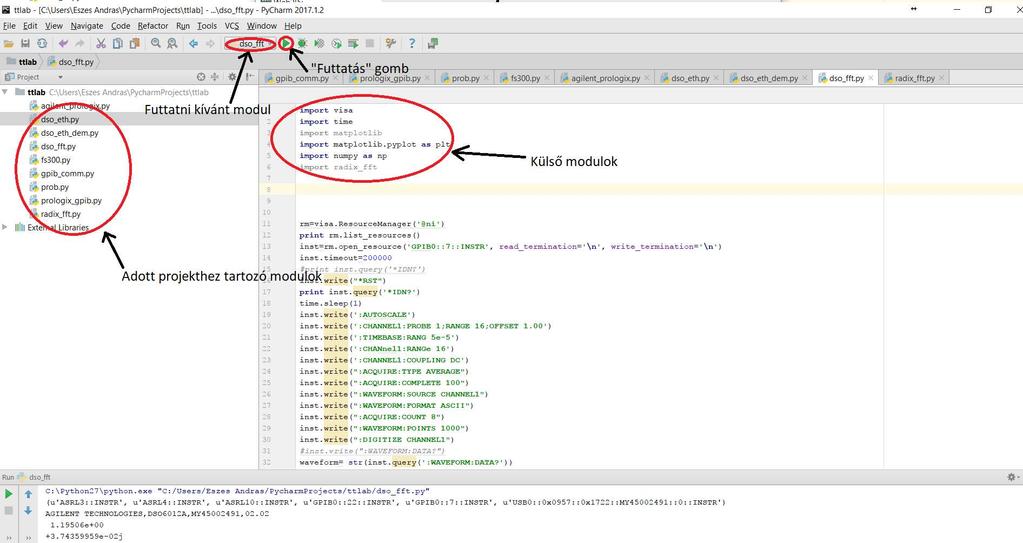Click the Save All toolbar icon
Image resolution: width=1023 pixels, height=543 pixels.
pos(25,44)
